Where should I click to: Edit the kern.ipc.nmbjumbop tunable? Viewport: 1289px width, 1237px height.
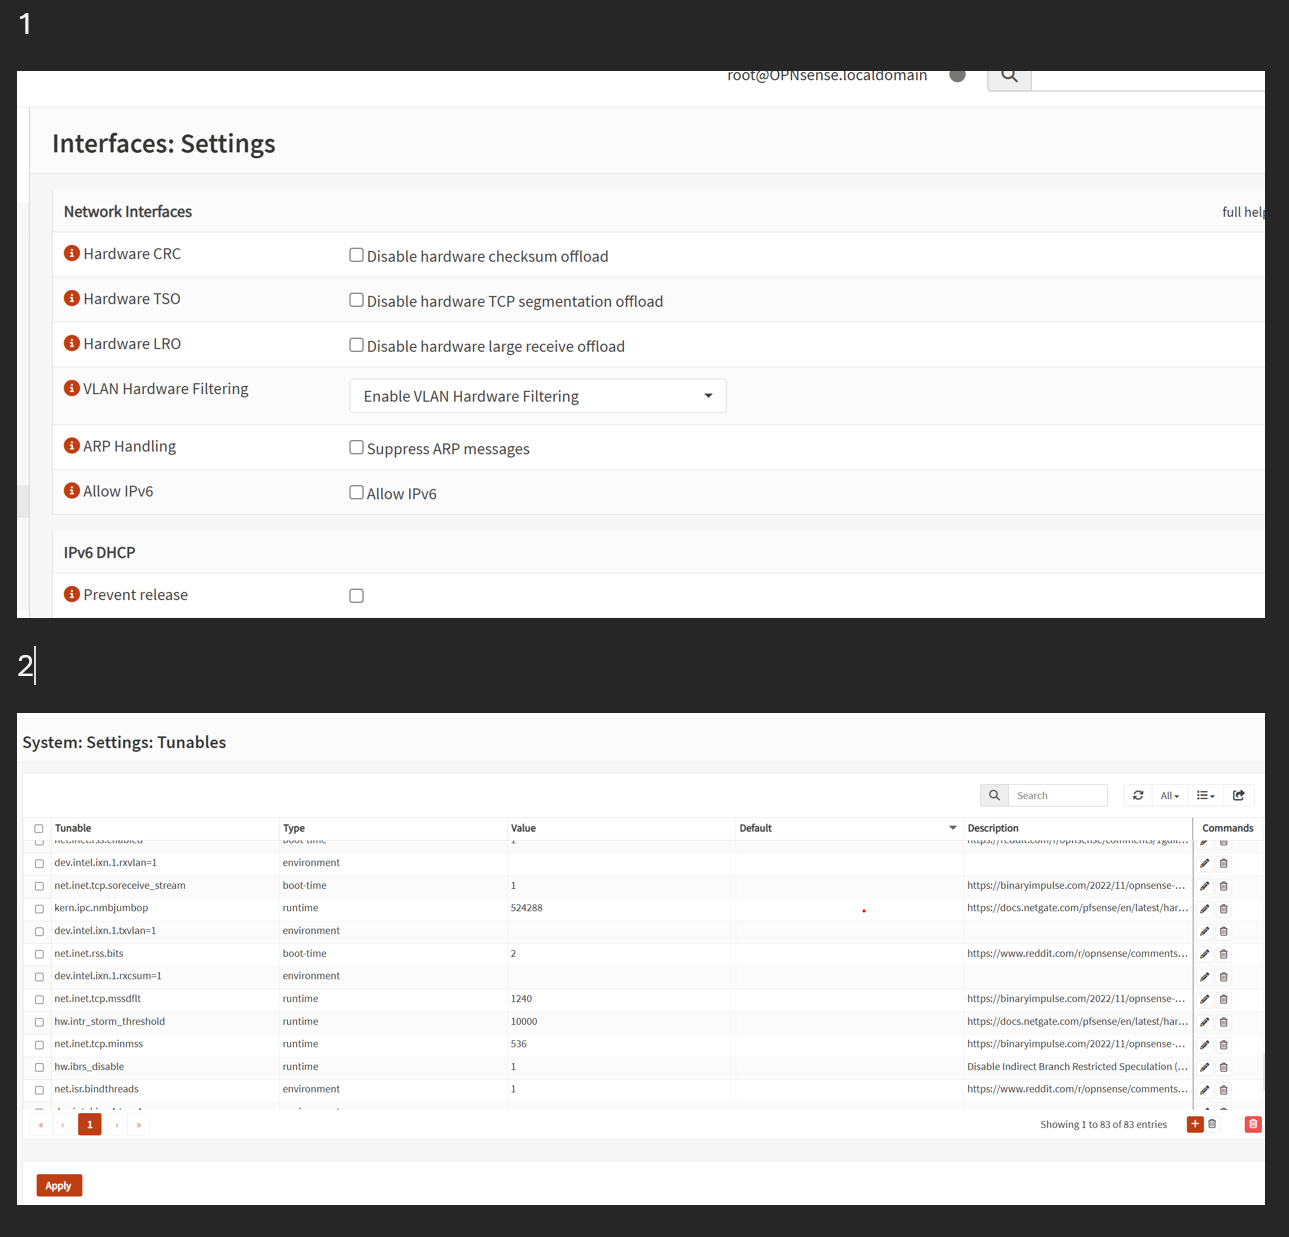pos(1205,909)
